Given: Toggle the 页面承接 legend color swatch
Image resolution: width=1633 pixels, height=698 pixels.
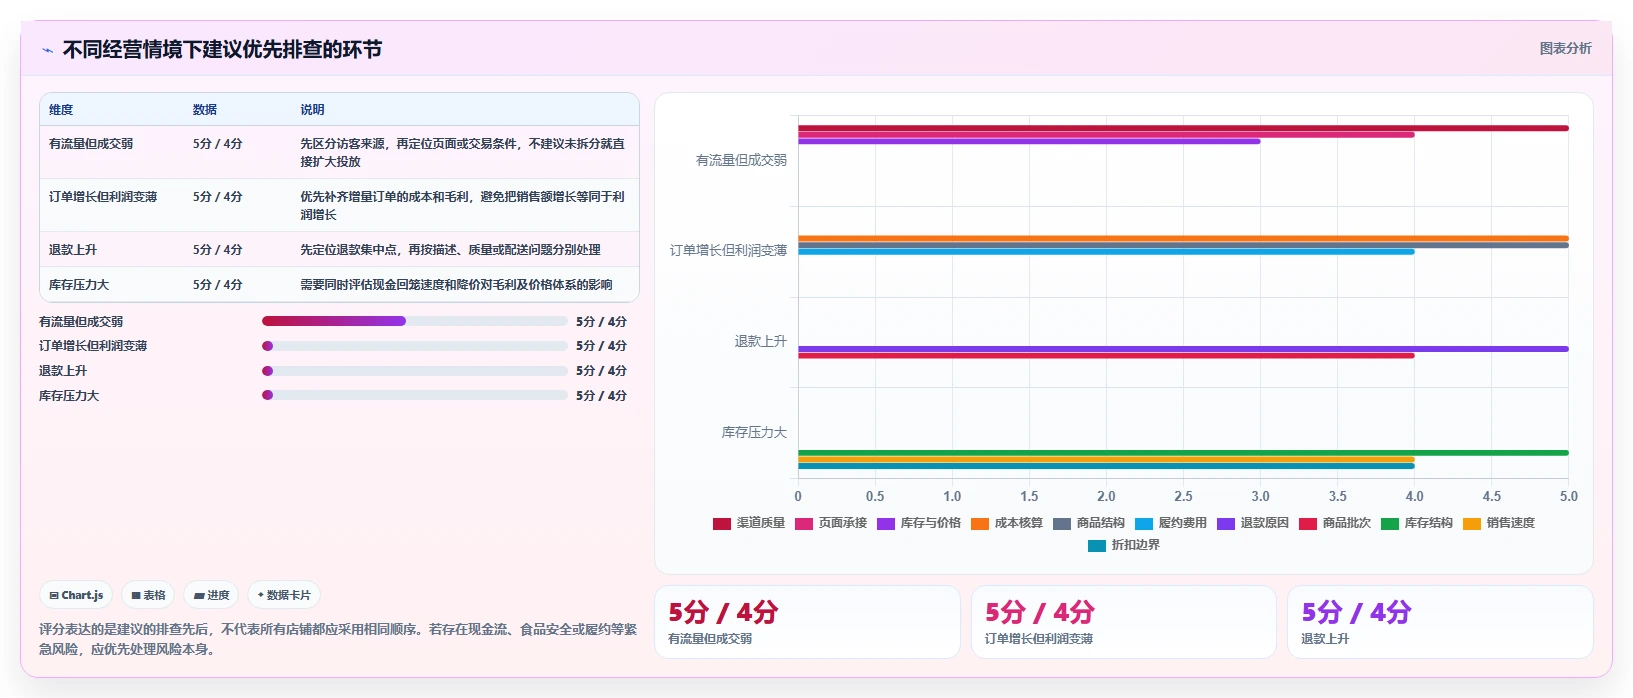Looking at the screenshot, I should [x=804, y=523].
